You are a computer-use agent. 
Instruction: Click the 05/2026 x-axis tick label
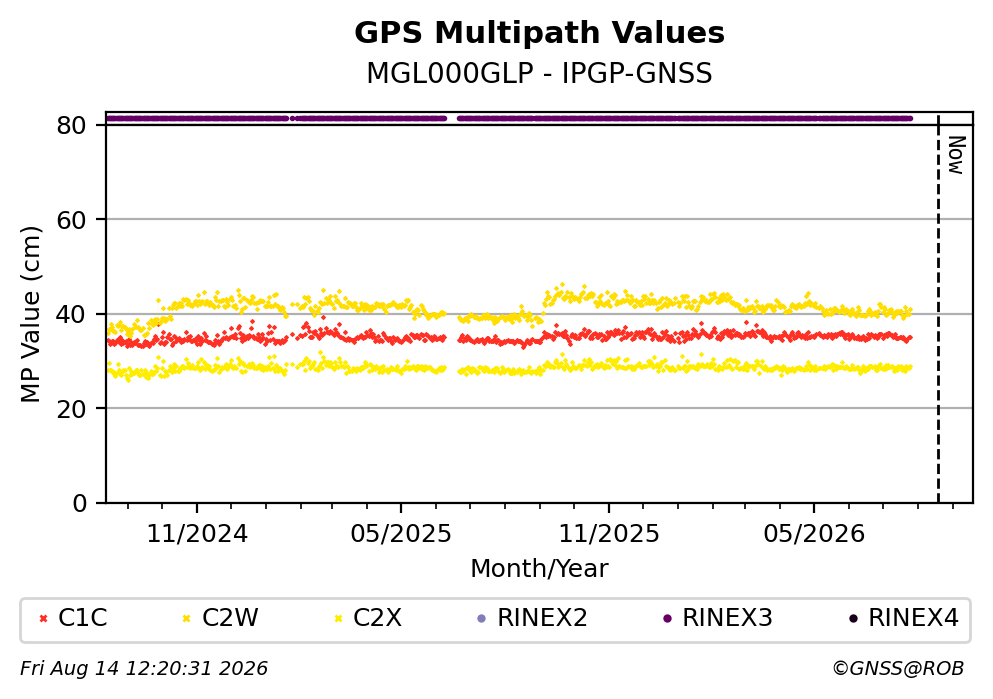814,534
